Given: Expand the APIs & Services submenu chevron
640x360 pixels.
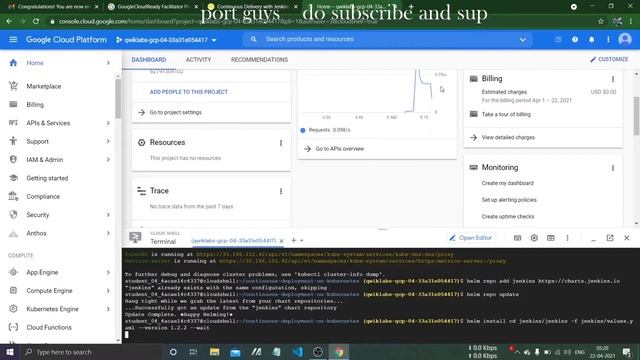Looking at the screenshot, I should tap(108, 123).
